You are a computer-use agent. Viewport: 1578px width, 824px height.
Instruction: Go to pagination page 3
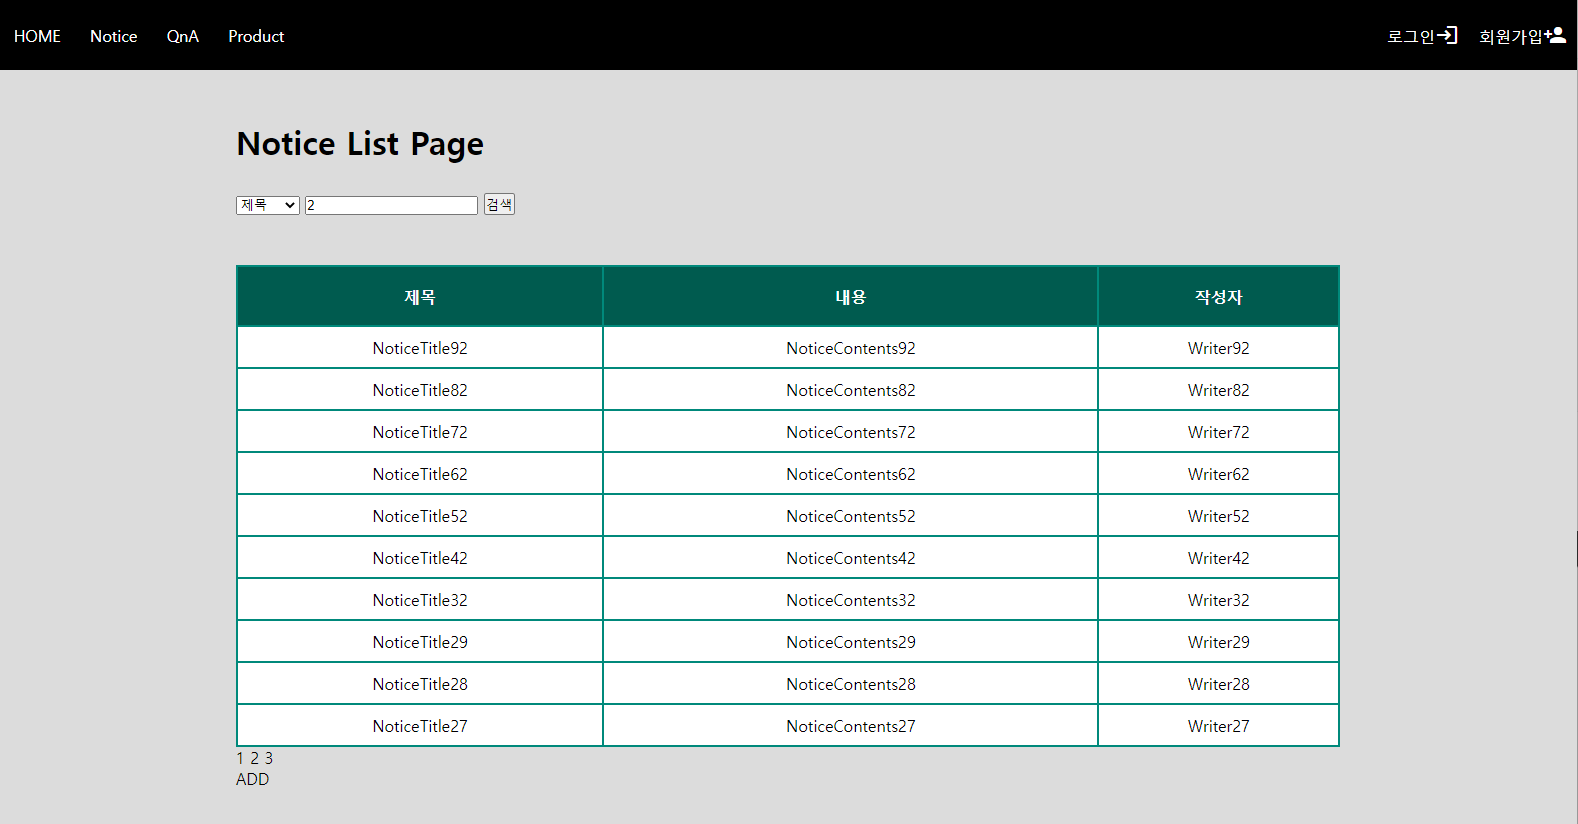[268, 758]
